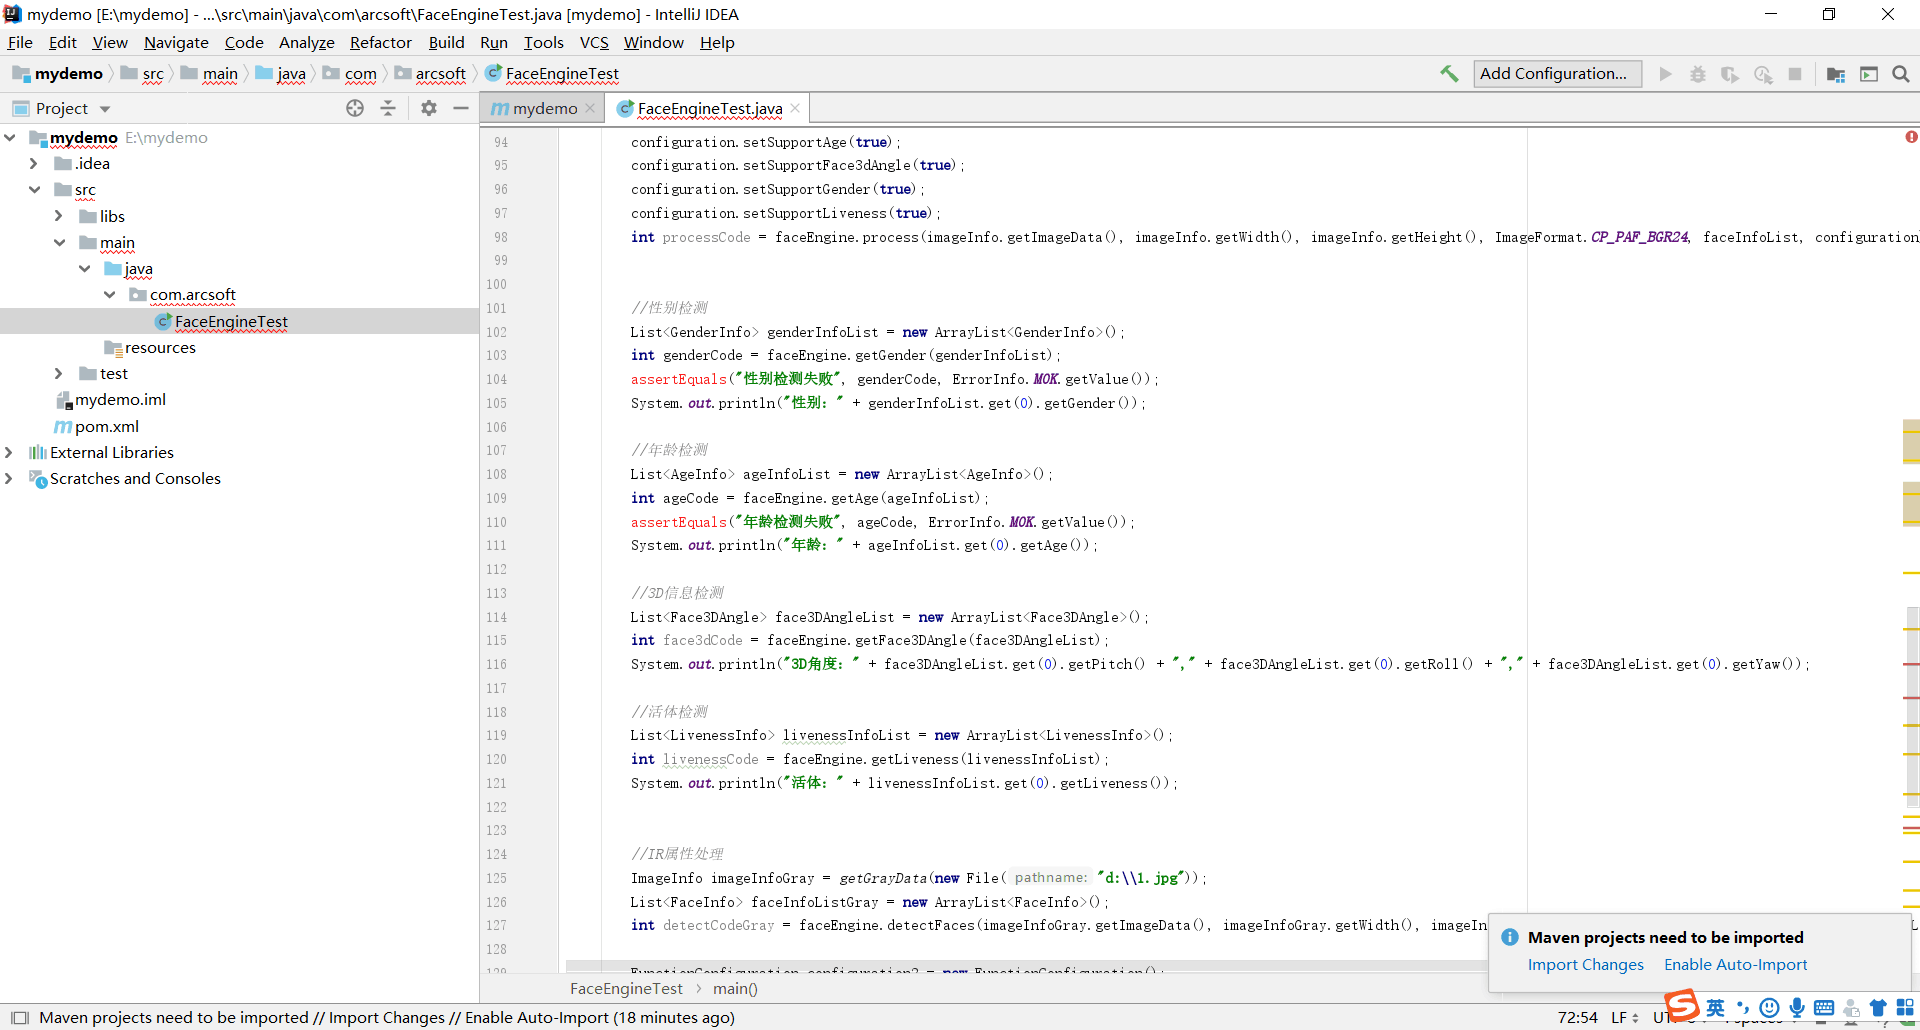
Task: Open the Terminal run icon in the toolbar
Action: [1869, 74]
